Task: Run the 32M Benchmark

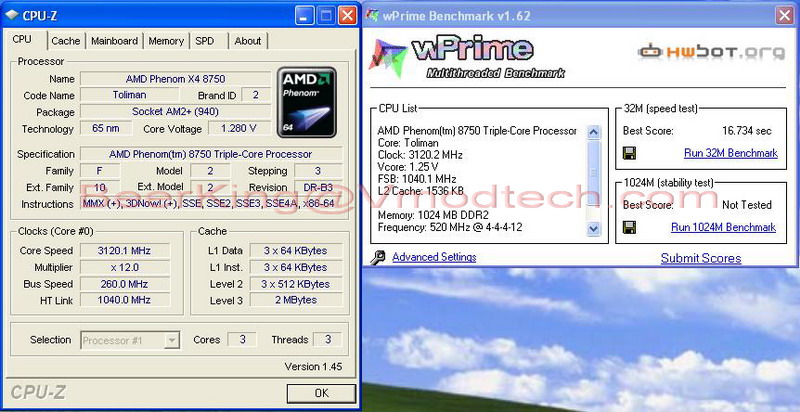Action: coord(731,153)
